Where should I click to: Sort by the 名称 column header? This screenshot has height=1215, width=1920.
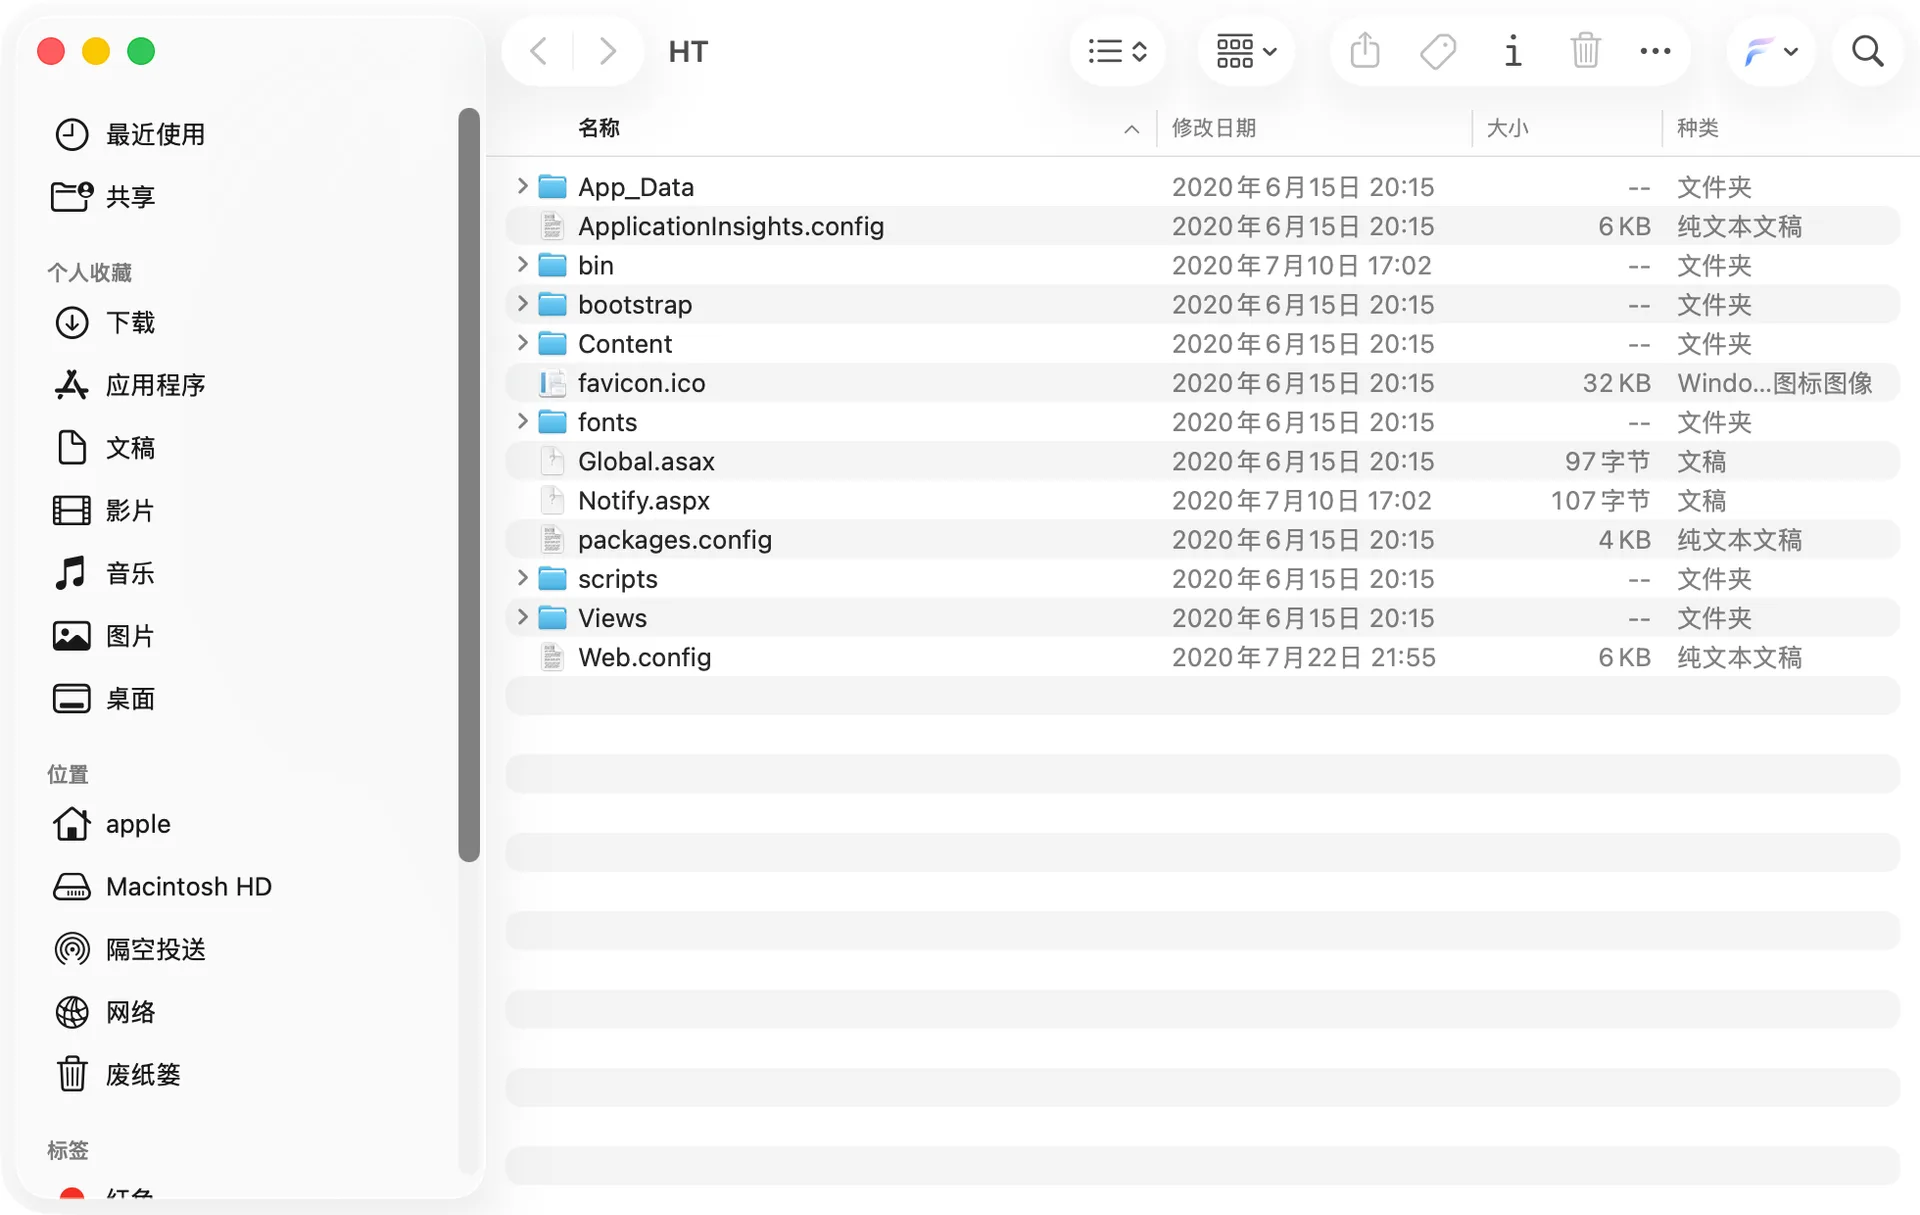(x=599, y=128)
